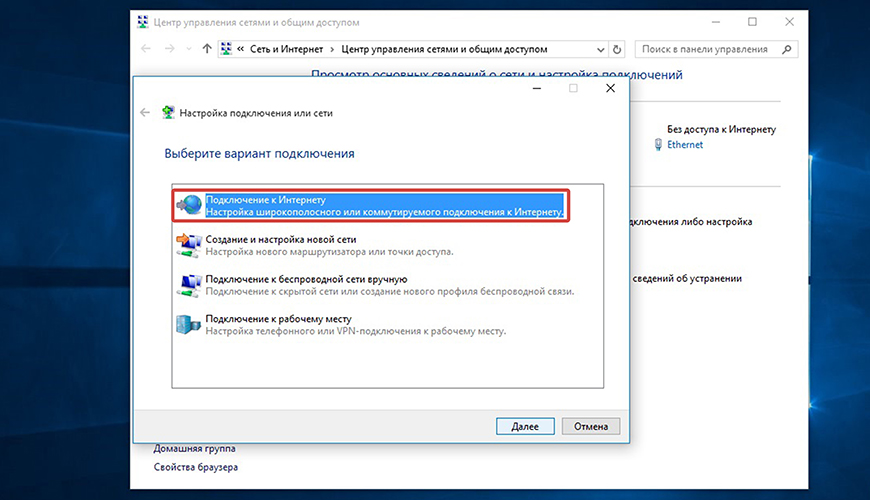Click the network icon in the address bar
This screenshot has height=500, width=870.
coord(227,48)
